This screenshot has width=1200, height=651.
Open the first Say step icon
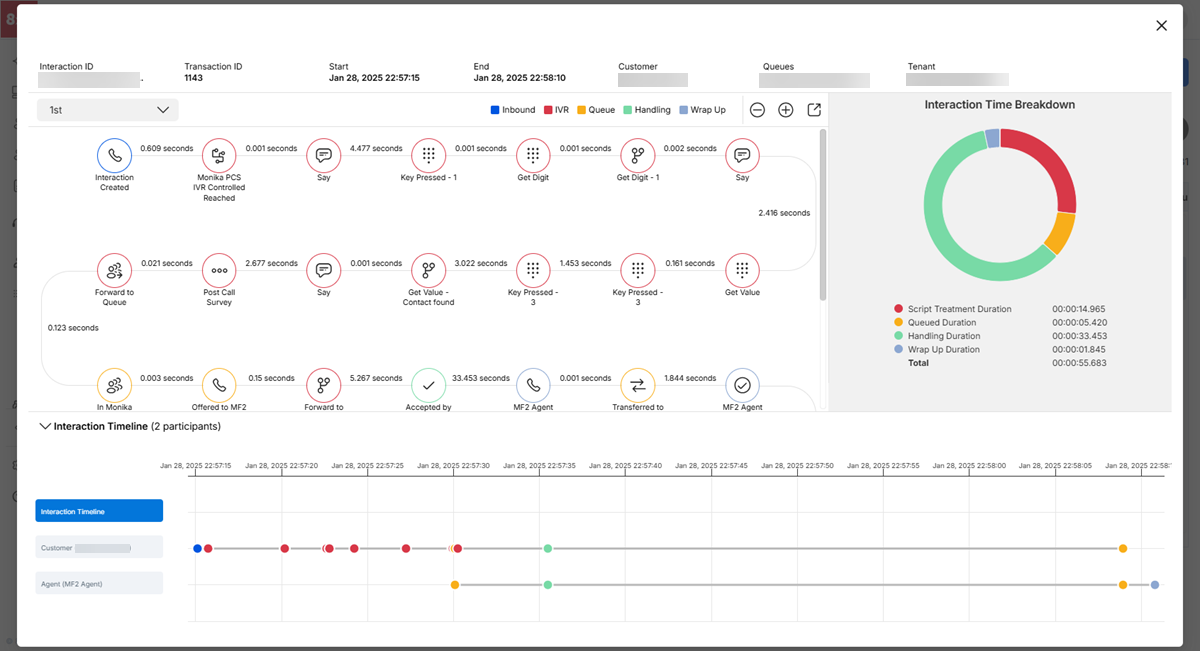(x=323, y=155)
